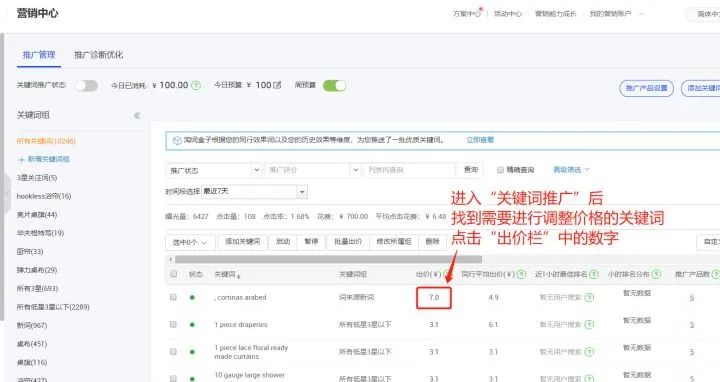Select the hookless浴帘(16) keyword group
720x382 pixels.
pyautogui.click(x=44, y=197)
